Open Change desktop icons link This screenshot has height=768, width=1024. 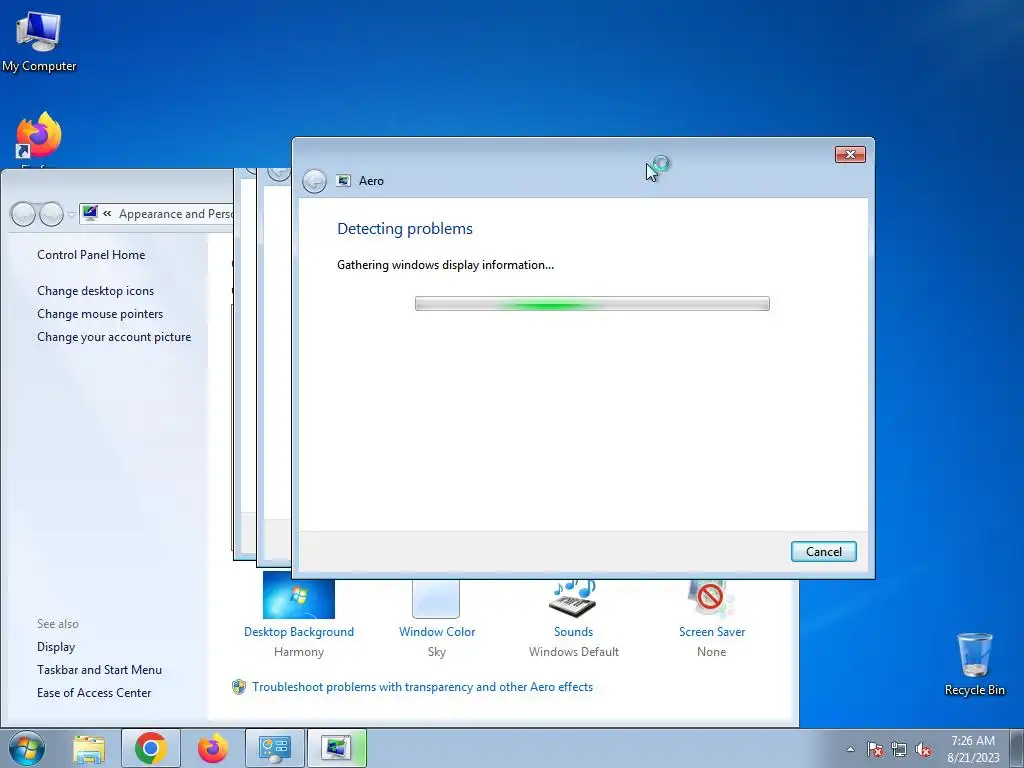(95, 291)
